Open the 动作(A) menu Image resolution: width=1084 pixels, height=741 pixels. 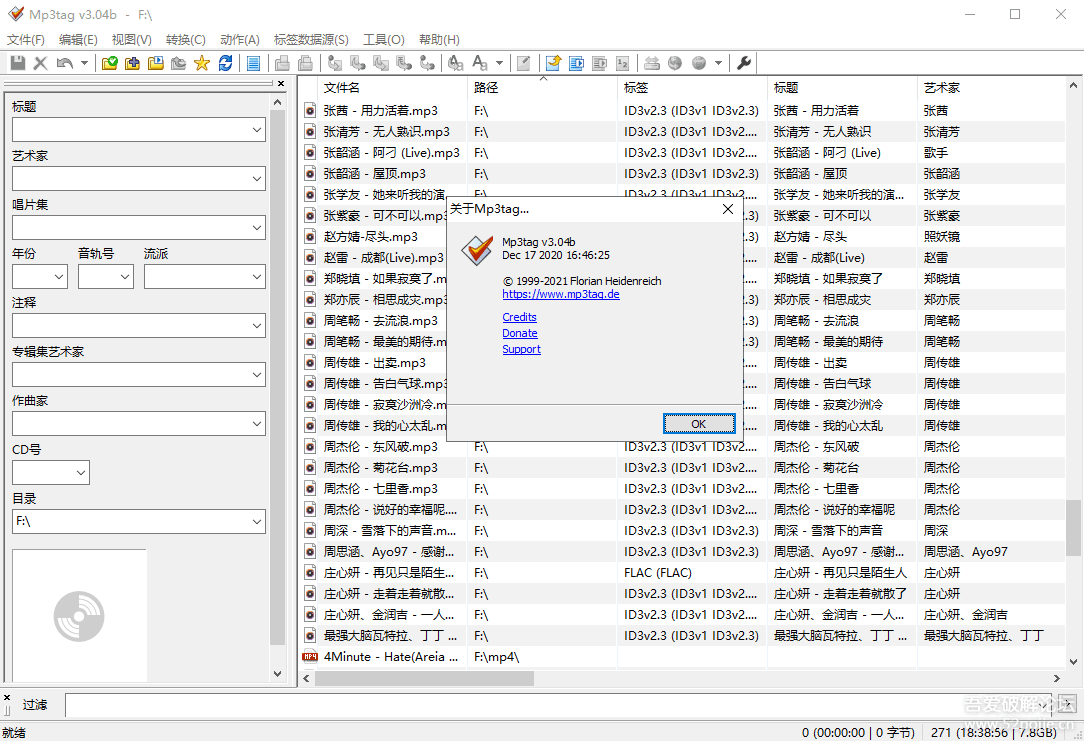tap(239, 39)
